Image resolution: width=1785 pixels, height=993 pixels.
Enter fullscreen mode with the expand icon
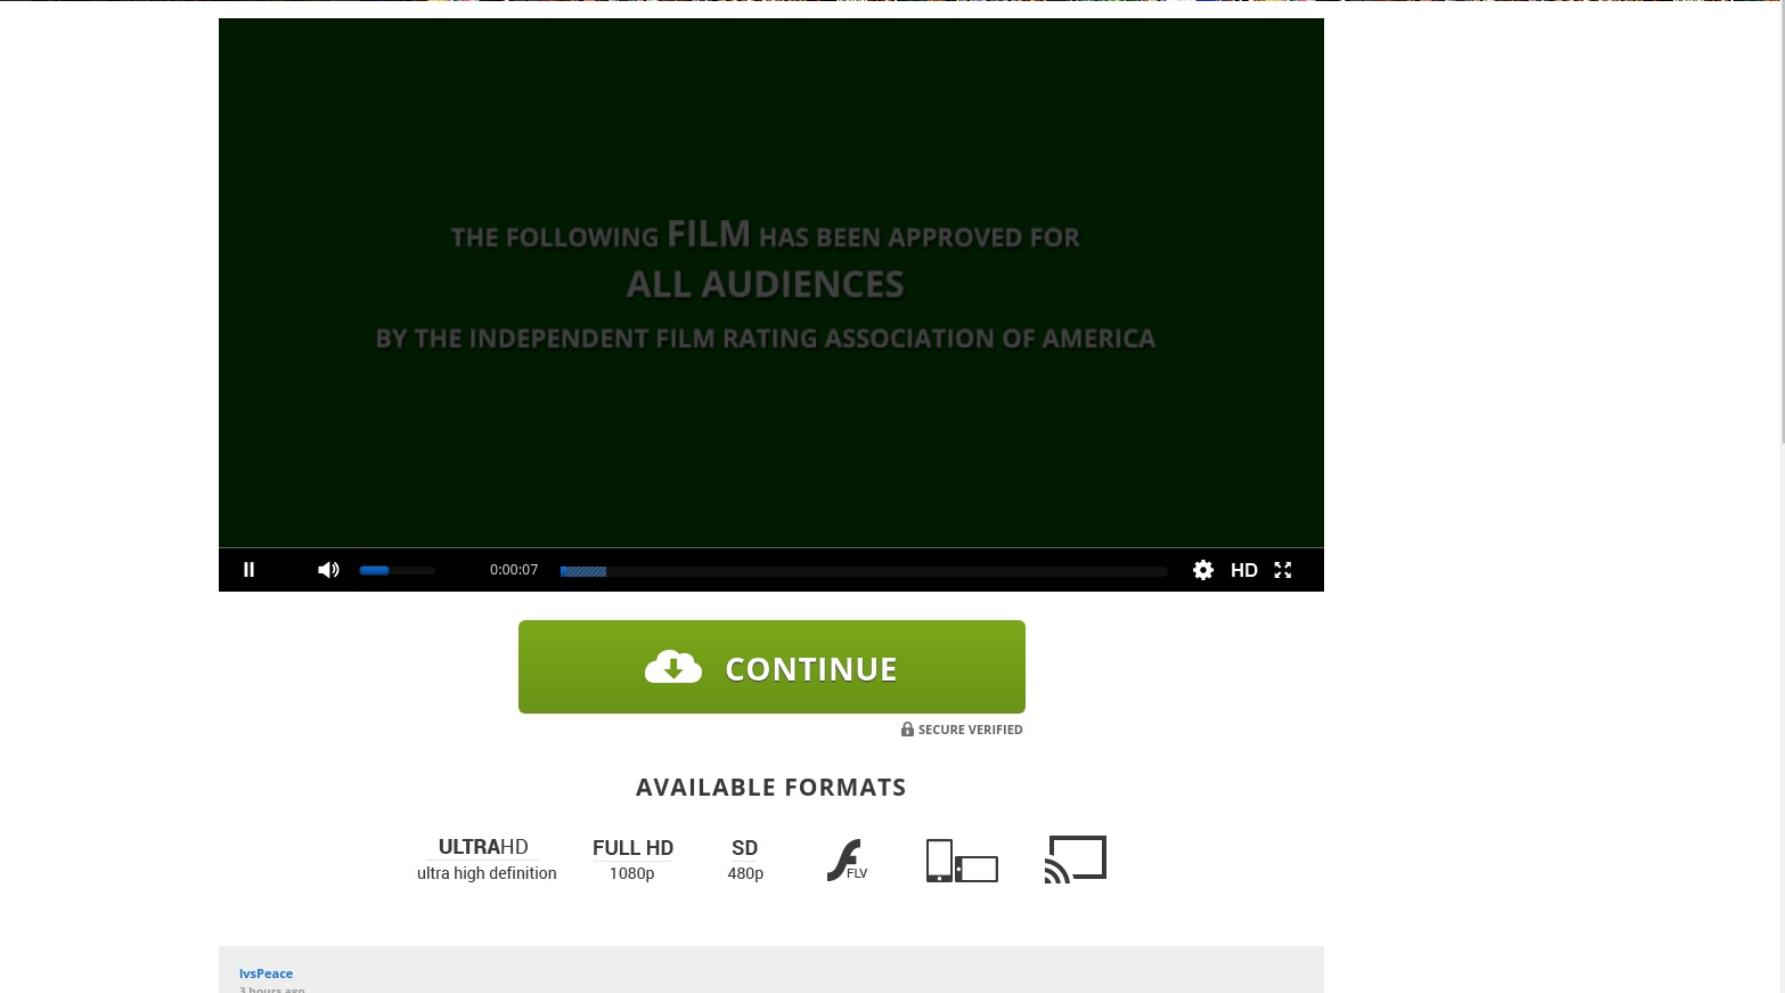pyautogui.click(x=1283, y=570)
